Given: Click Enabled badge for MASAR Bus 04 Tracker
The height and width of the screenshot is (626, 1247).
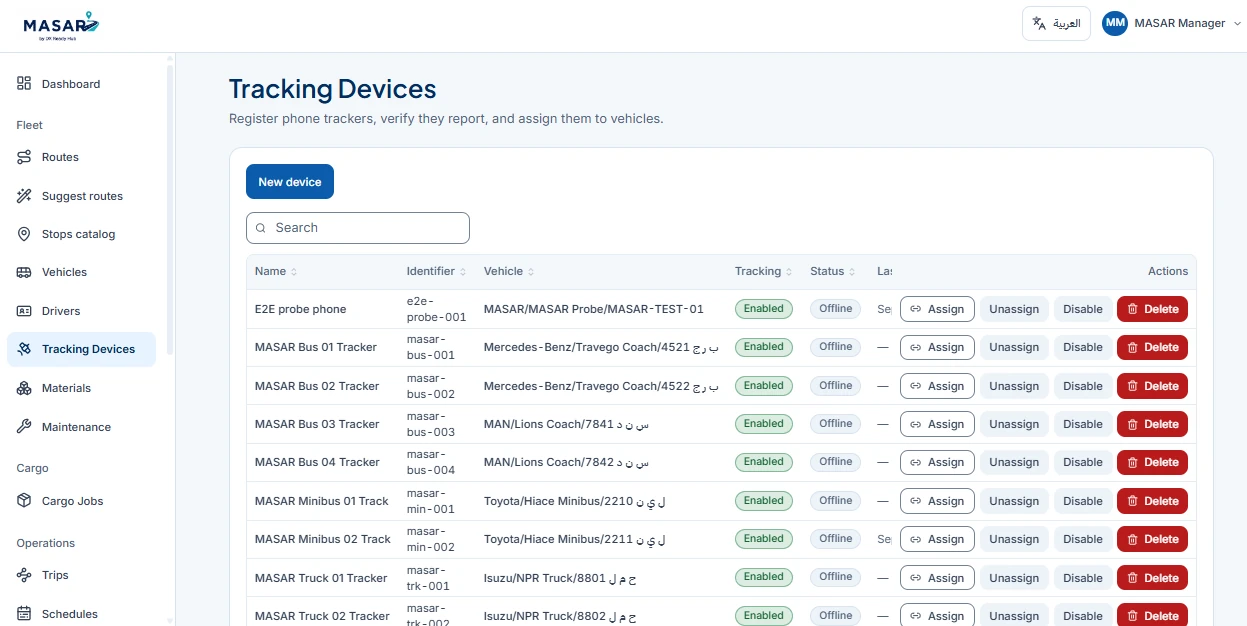Looking at the screenshot, I should 763,462.
